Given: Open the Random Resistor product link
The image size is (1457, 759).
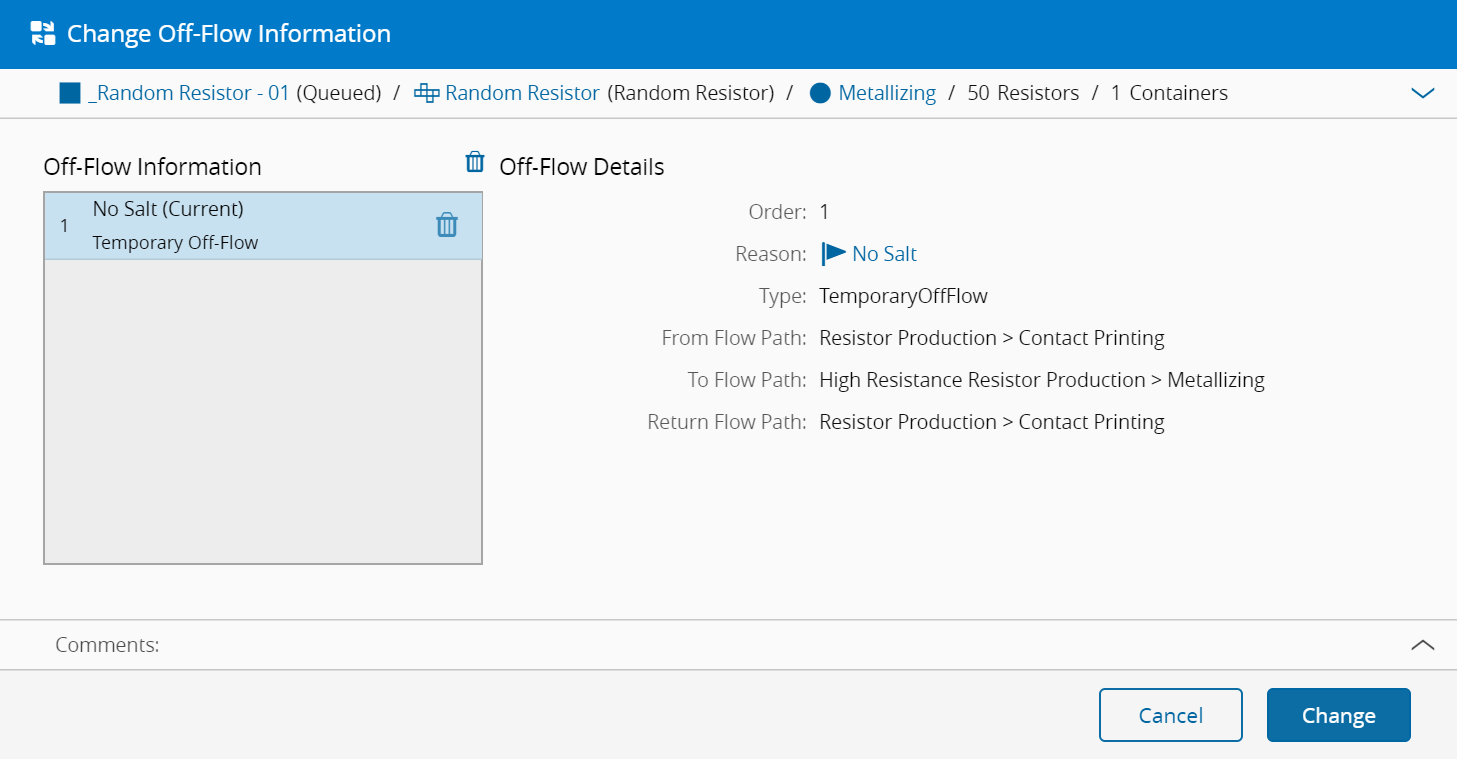Looking at the screenshot, I should coord(522,94).
